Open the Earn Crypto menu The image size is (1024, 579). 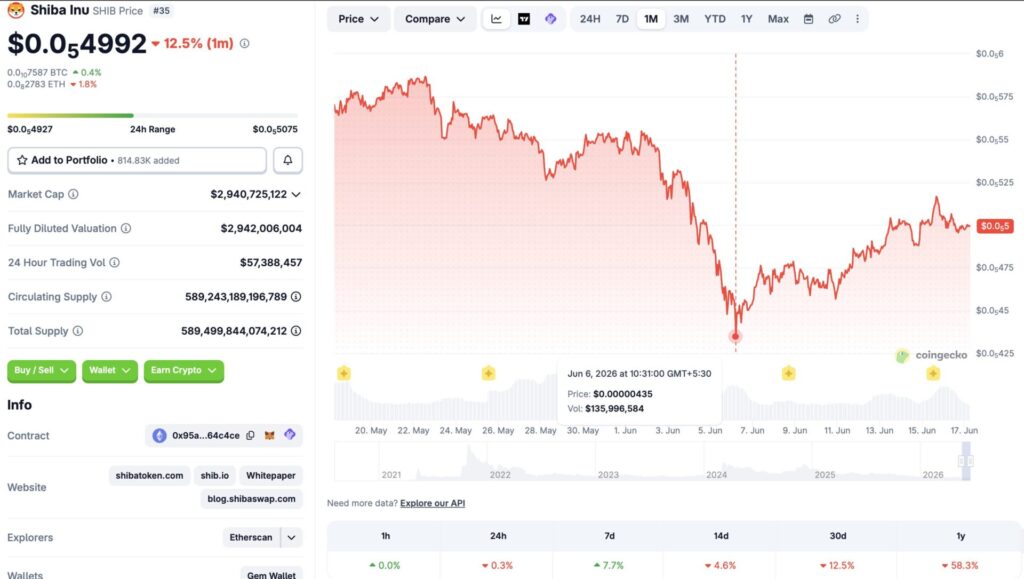tap(184, 371)
